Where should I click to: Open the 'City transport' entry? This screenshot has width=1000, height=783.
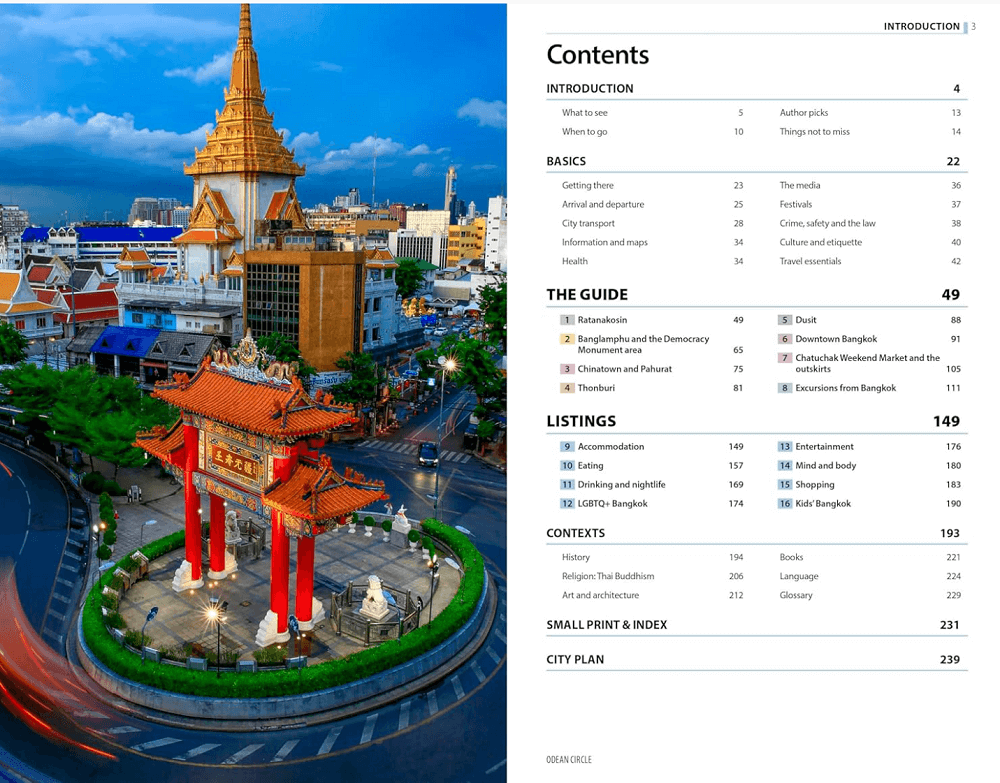(x=588, y=224)
